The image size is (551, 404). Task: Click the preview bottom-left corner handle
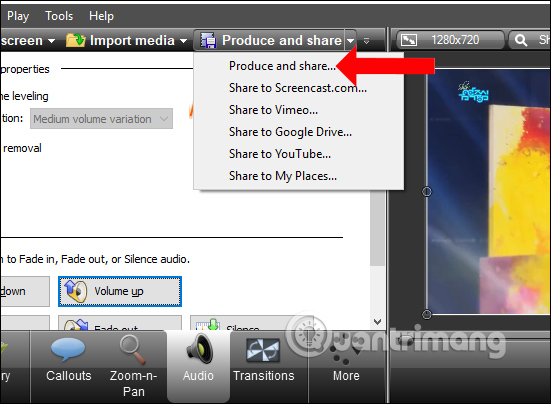pos(427,314)
